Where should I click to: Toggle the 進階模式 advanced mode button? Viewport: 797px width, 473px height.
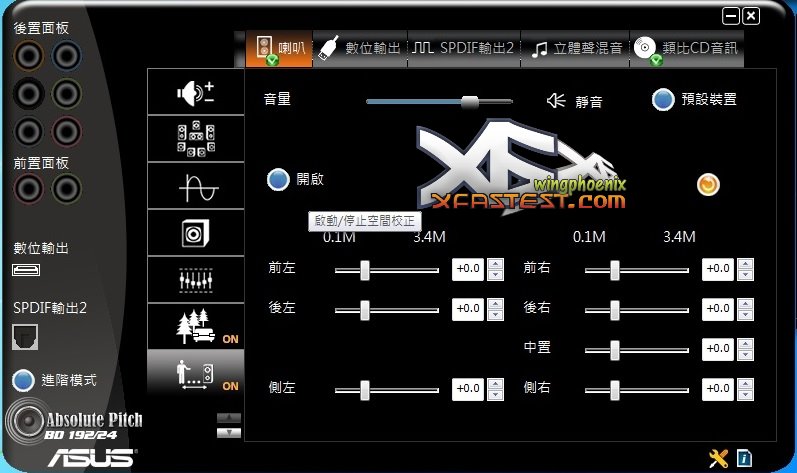click(23, 381)
